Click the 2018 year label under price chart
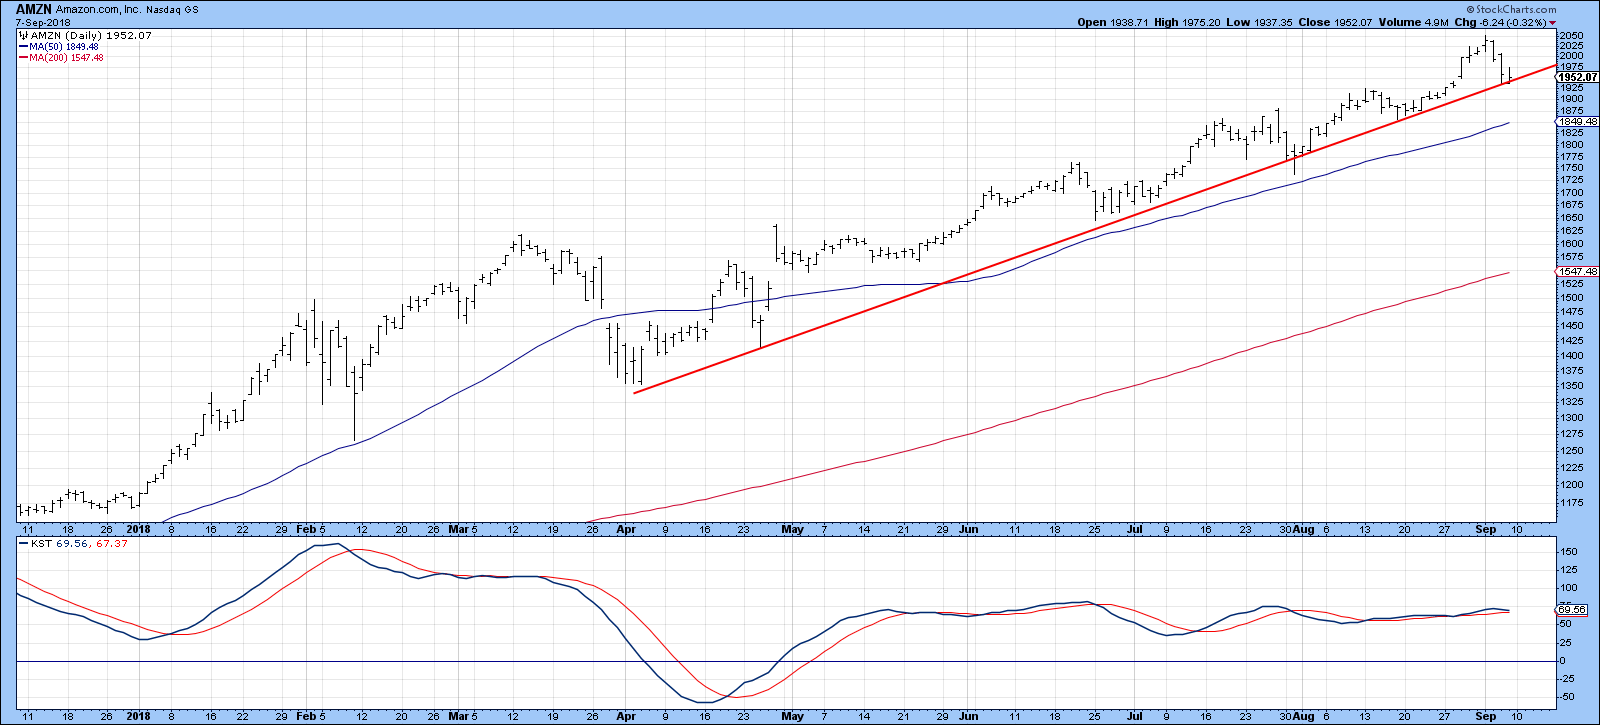Screen dimensions: 1600x725 tap(139, 529)
